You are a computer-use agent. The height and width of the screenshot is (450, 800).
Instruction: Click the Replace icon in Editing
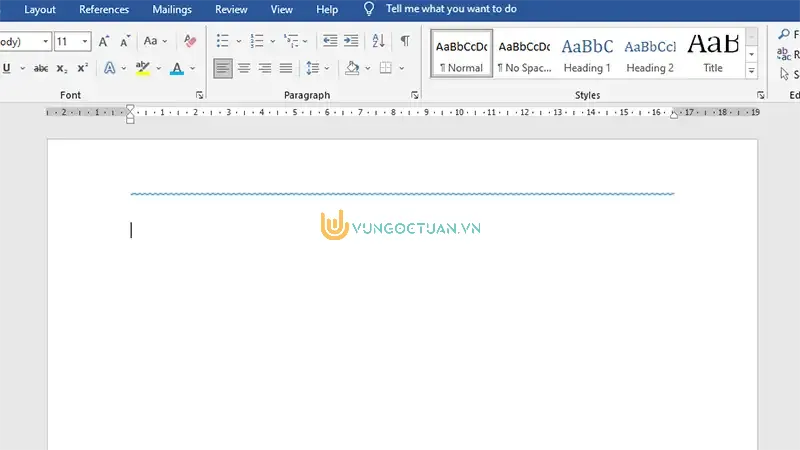(784, 54)
